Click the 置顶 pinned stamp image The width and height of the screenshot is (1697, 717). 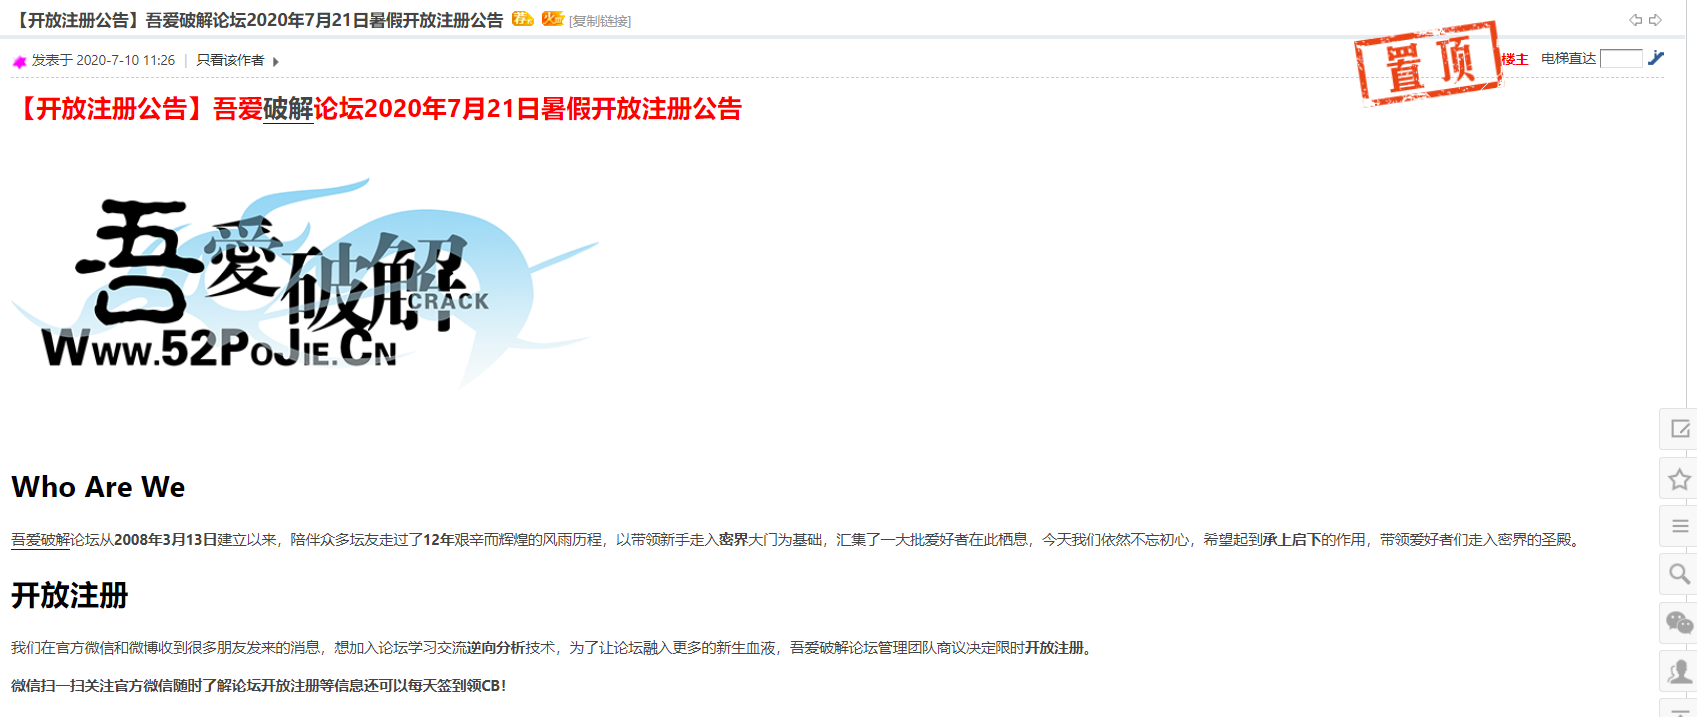[x=1428, y=62]
